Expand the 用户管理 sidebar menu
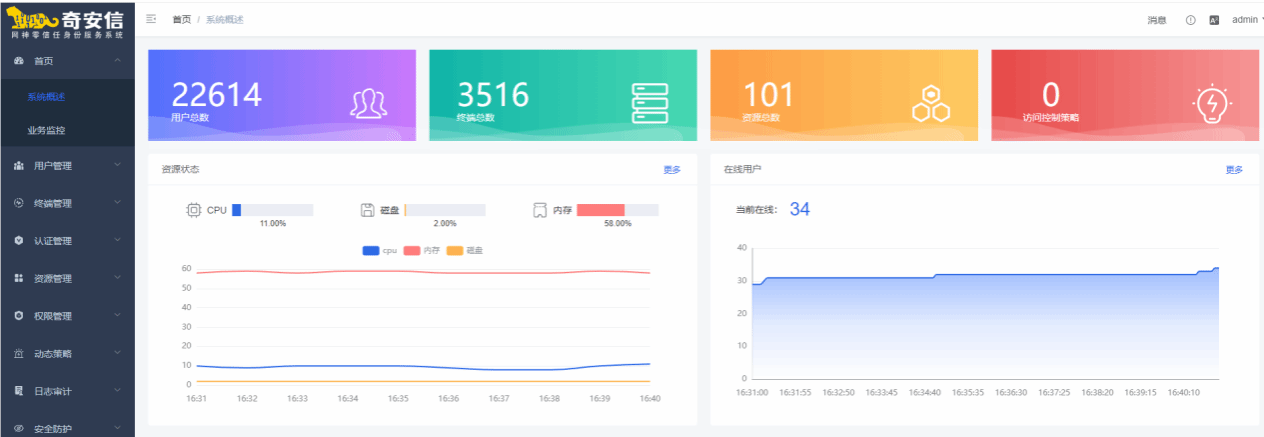 point(67,166)
